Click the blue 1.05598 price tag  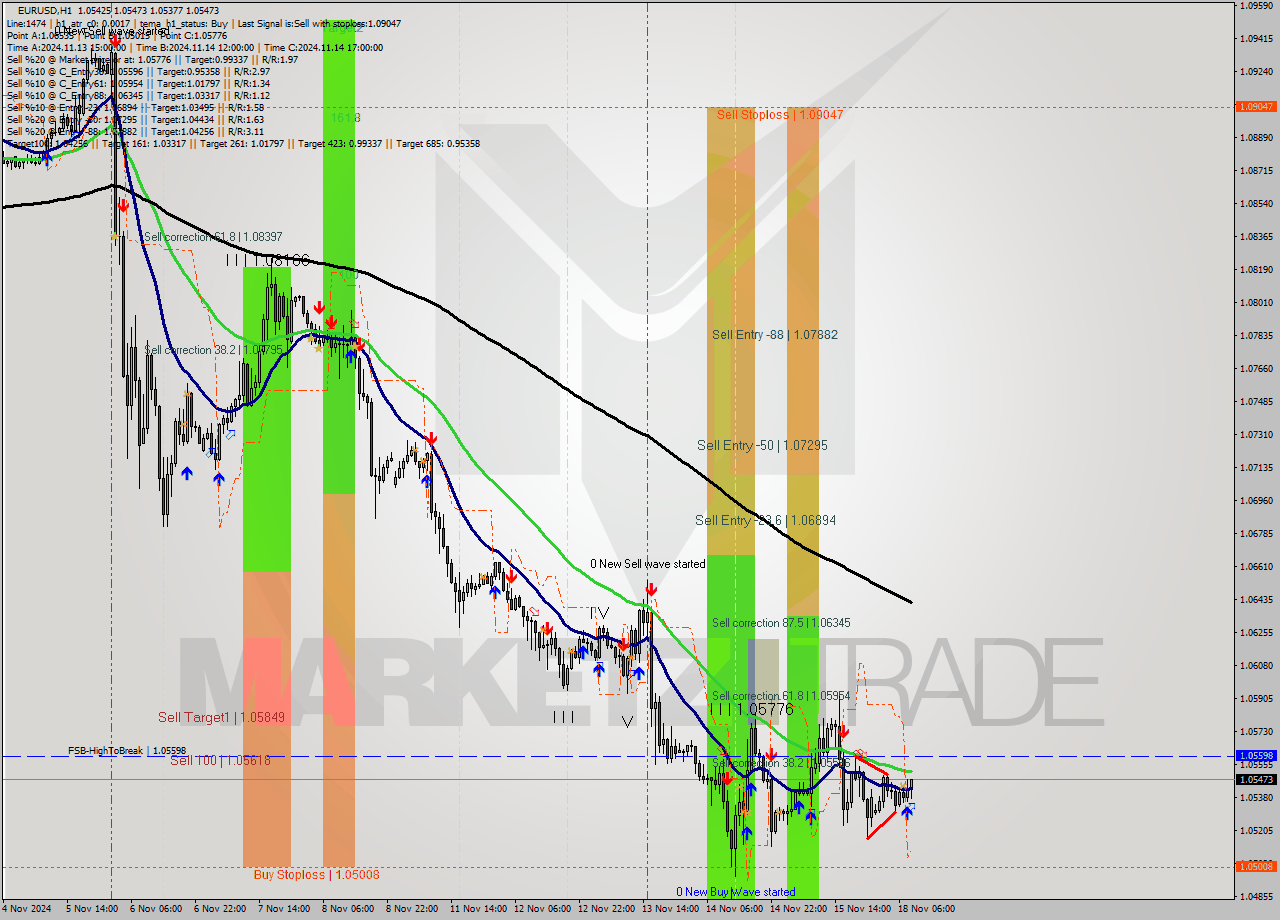tap(1256, 756)
